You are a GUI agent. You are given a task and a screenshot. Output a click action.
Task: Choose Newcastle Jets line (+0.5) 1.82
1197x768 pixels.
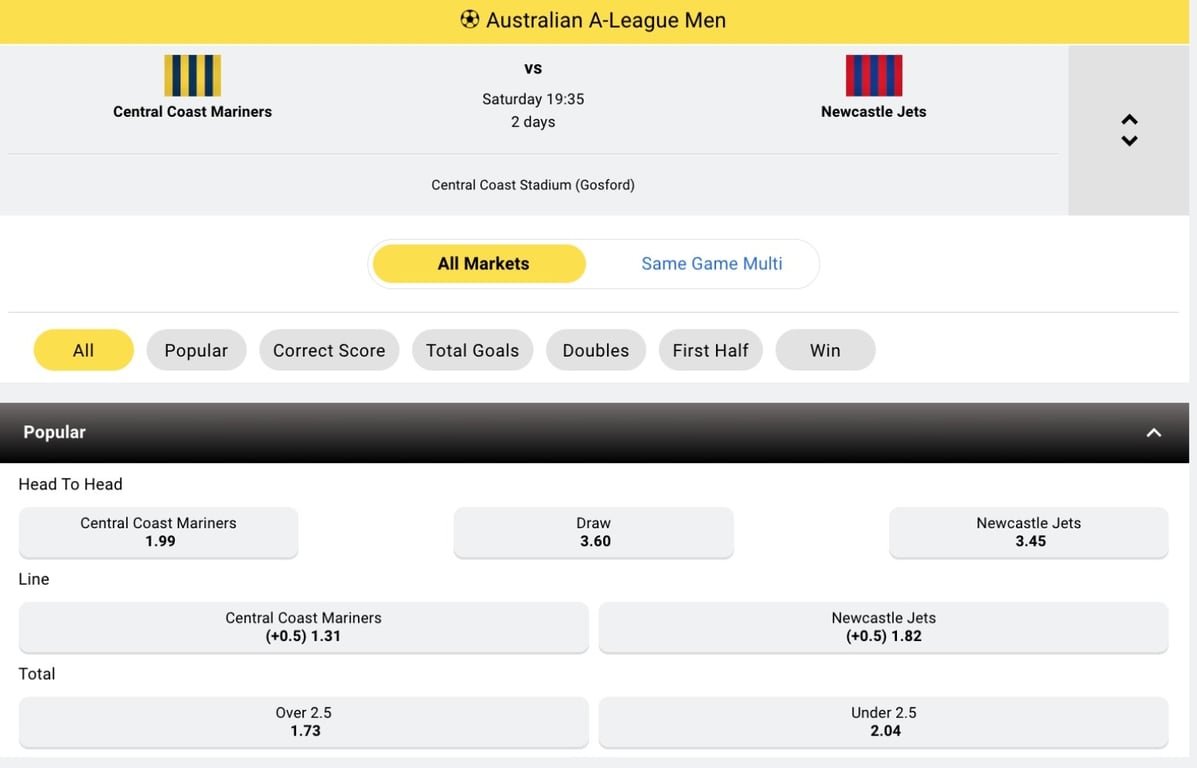883,627
